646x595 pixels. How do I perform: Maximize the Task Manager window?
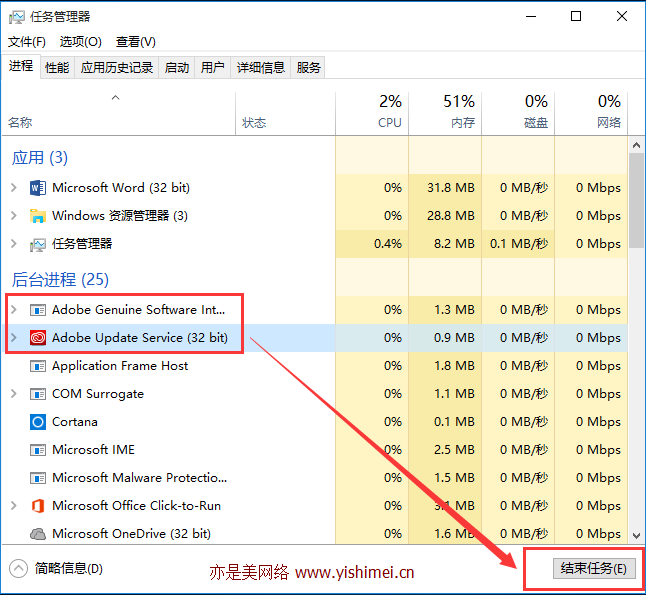point(576,16)
